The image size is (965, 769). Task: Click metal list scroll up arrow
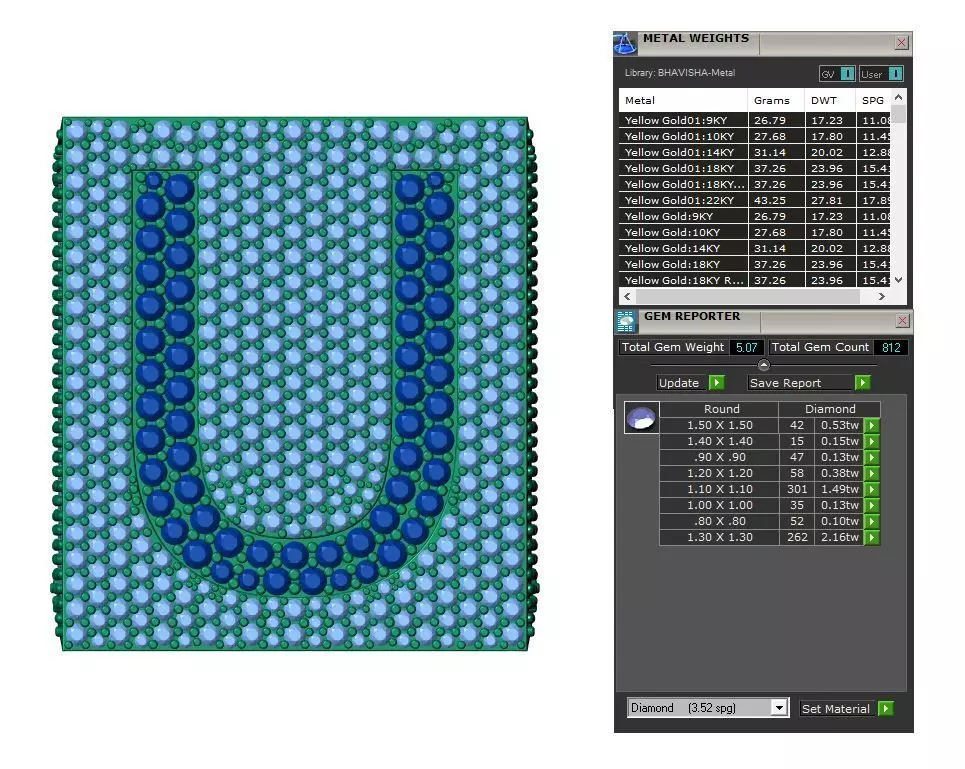pos(899,97)
